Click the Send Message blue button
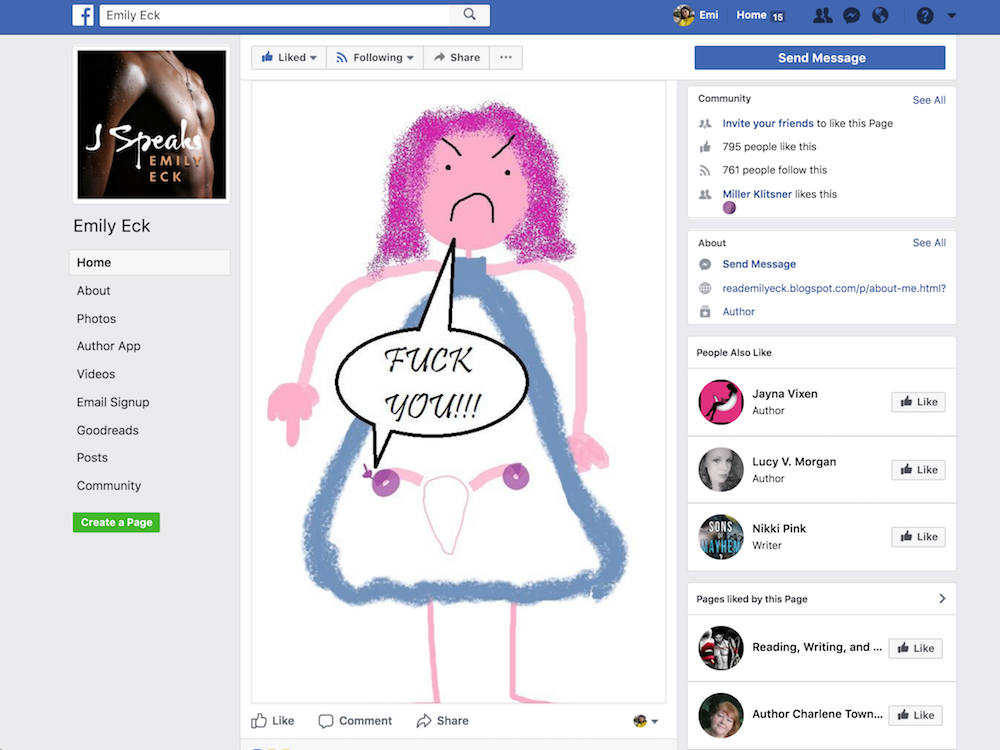Viewport: 1000px width, 750px height. pyautogui.click(x=820, y=58)
